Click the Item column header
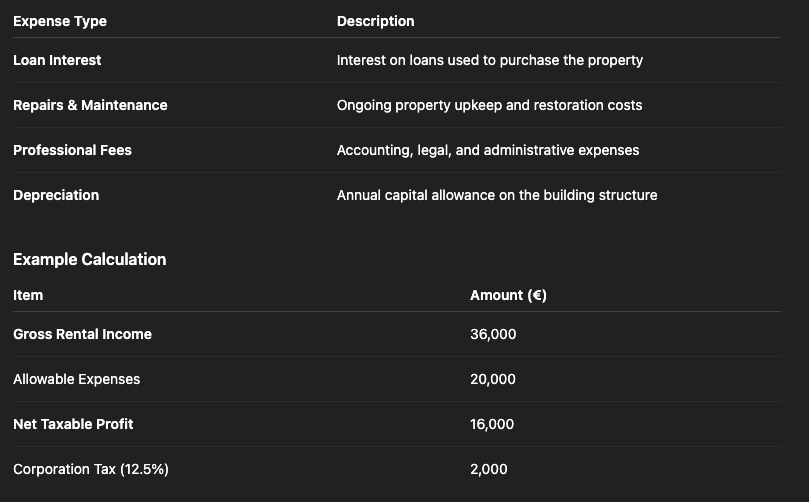 (28, 295)
